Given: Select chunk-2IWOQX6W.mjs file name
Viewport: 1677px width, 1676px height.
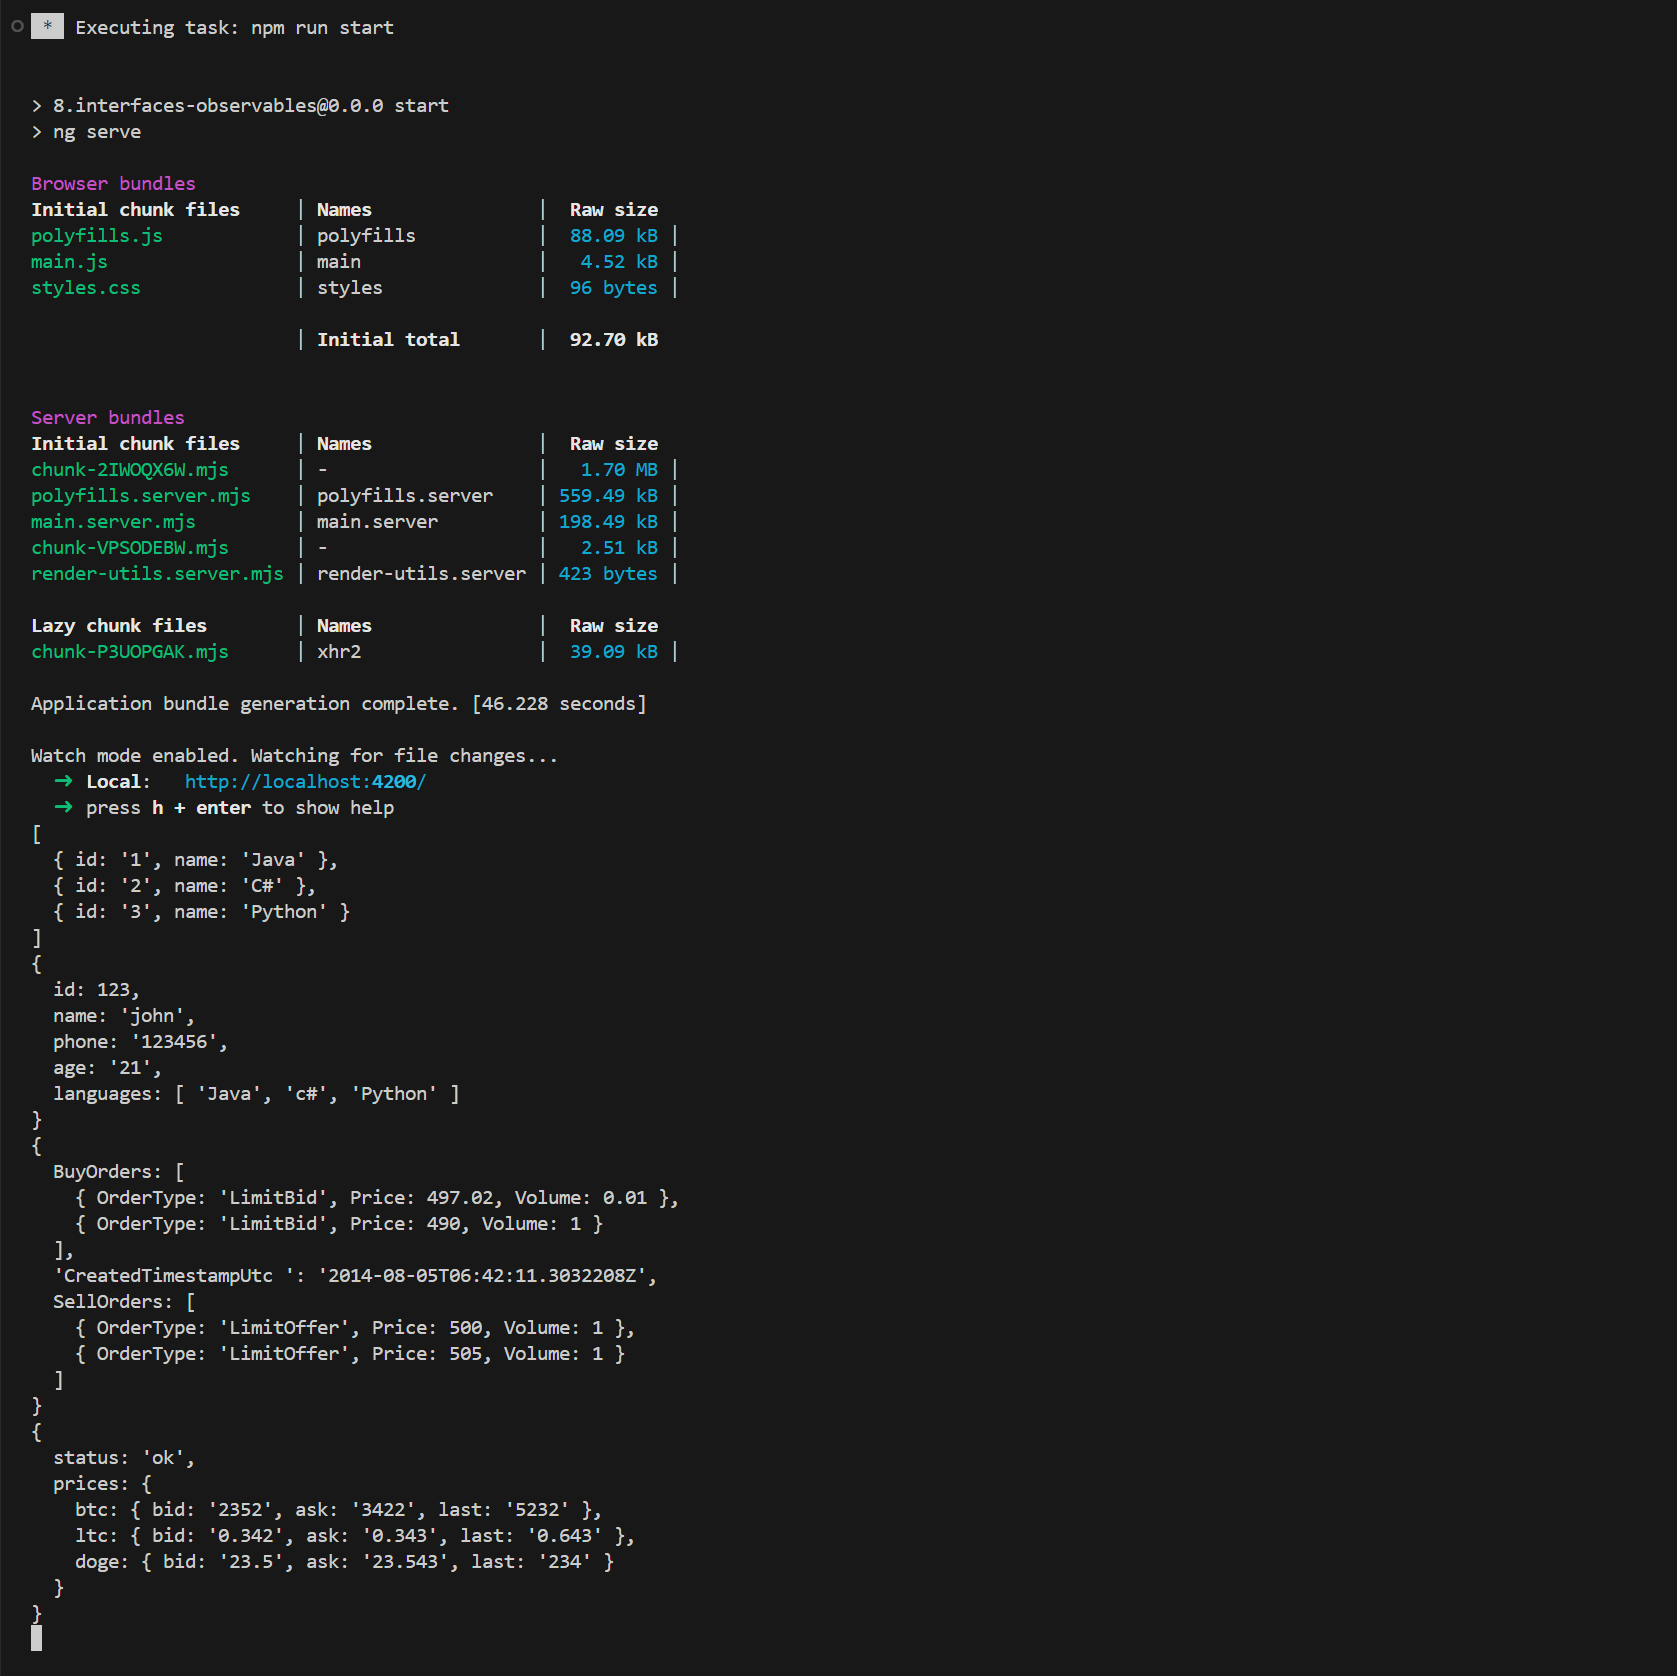Looking at the screenshot, I should click(130, 470).
